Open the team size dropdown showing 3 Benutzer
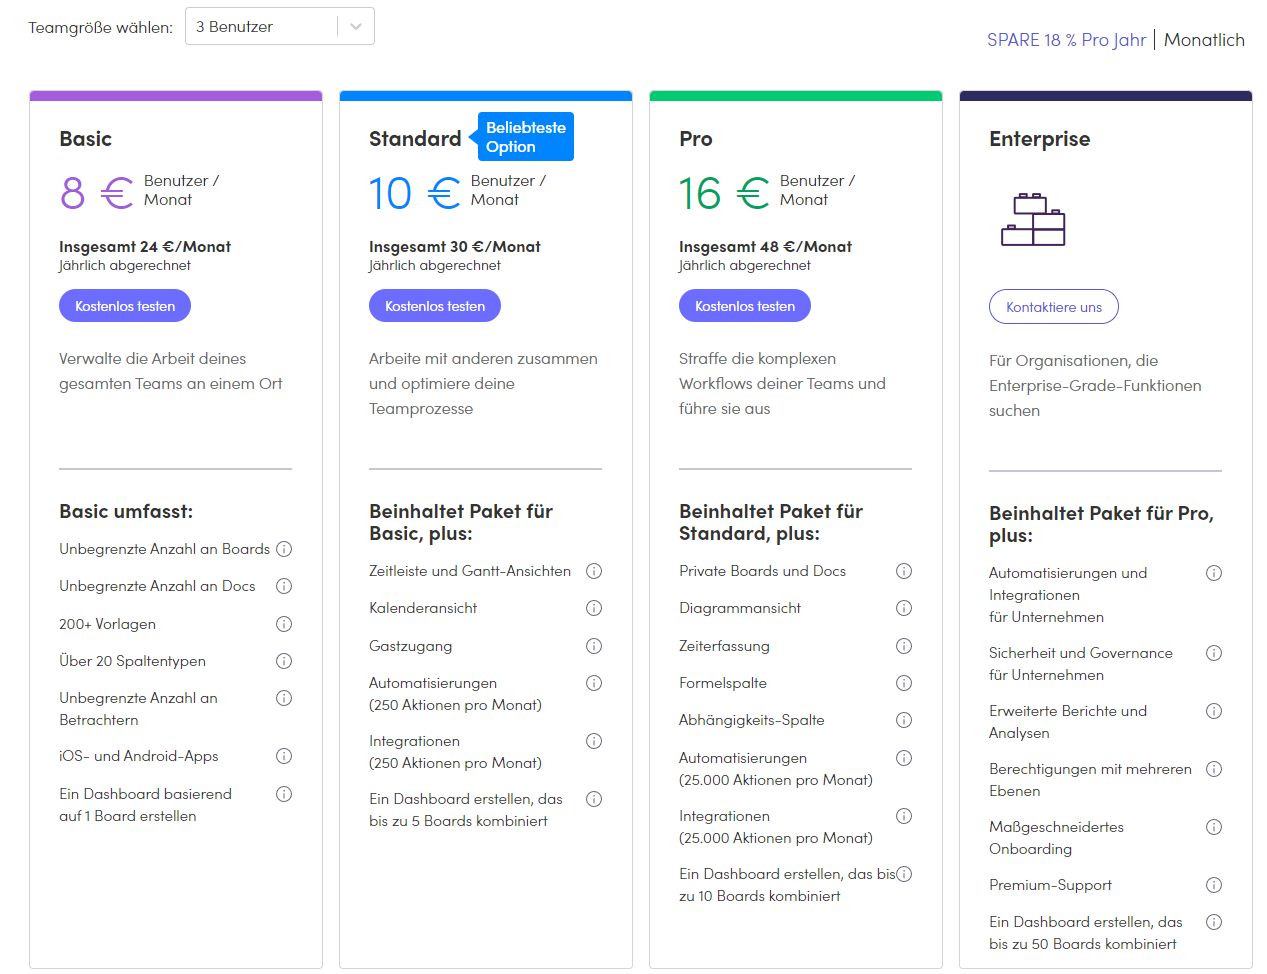This screenshot has height=974, width=1267. point(265,27)
